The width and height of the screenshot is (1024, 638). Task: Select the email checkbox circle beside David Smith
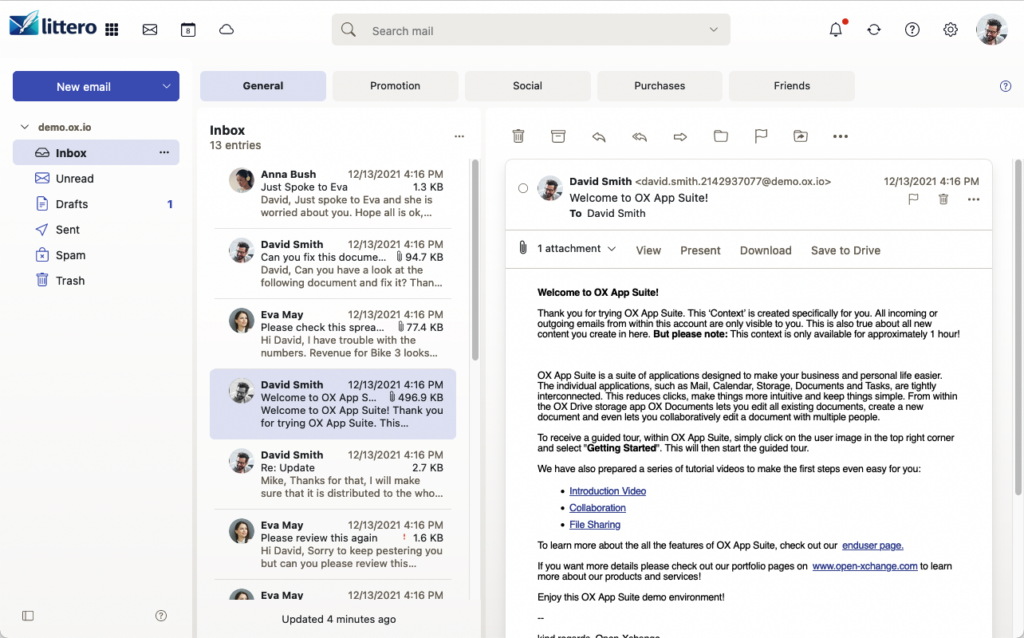point(523,188)
